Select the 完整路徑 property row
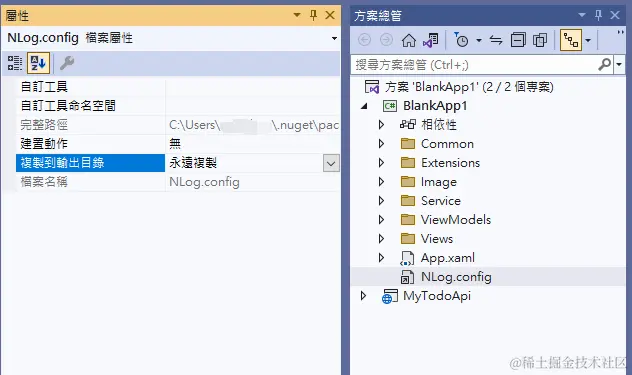 [x=178, y=125]
